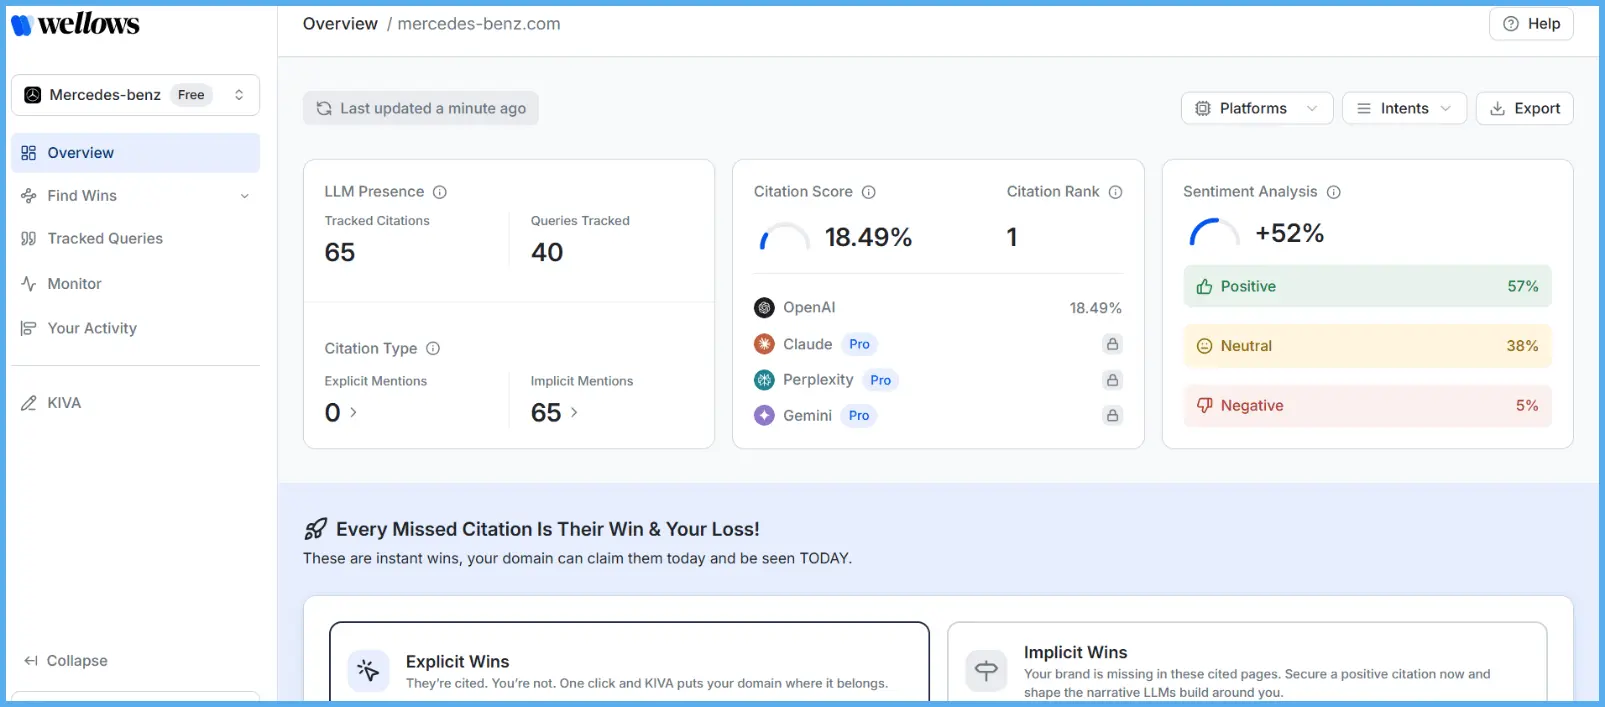Click mercedes-benz.com in the breadcrumb
This screenshot has height=707, width=1605.
479,24
